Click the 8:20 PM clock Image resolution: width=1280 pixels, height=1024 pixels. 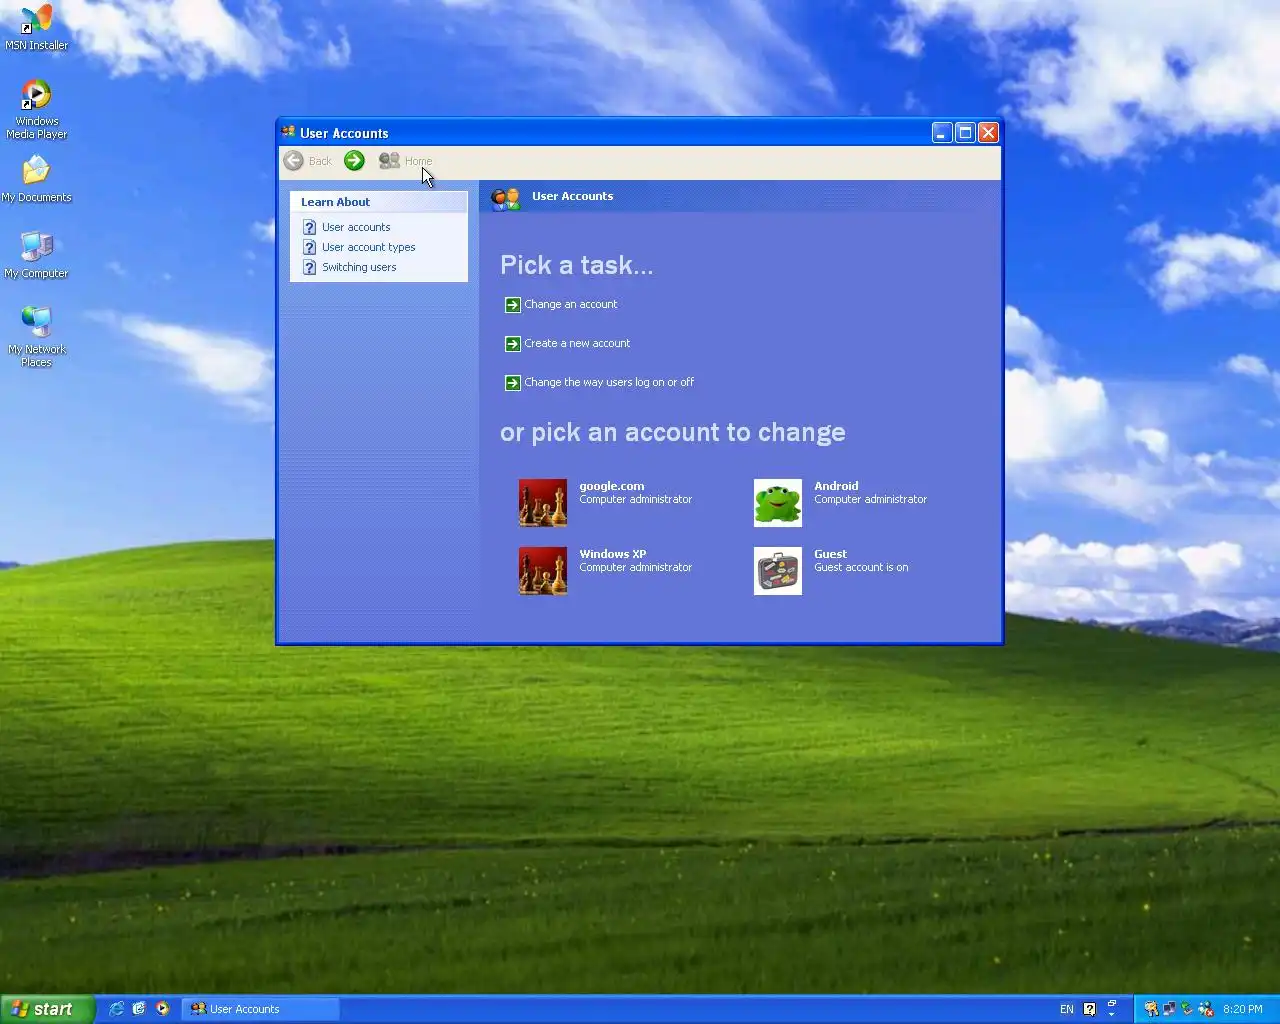click(x=1243, y=1009)
